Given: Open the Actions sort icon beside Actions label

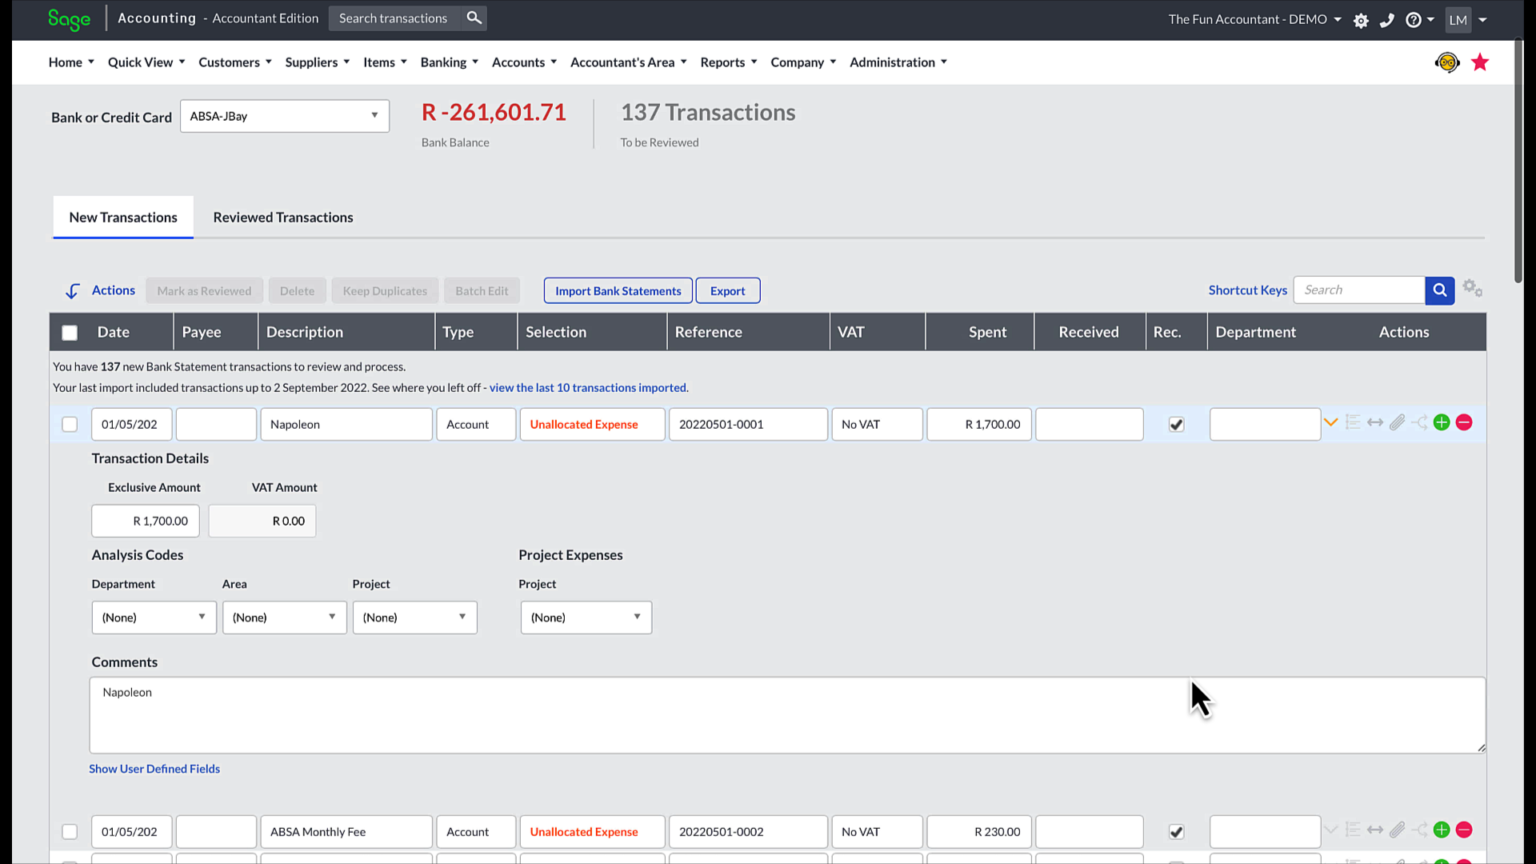Looking at the screenshot, I should coord(71,290).
